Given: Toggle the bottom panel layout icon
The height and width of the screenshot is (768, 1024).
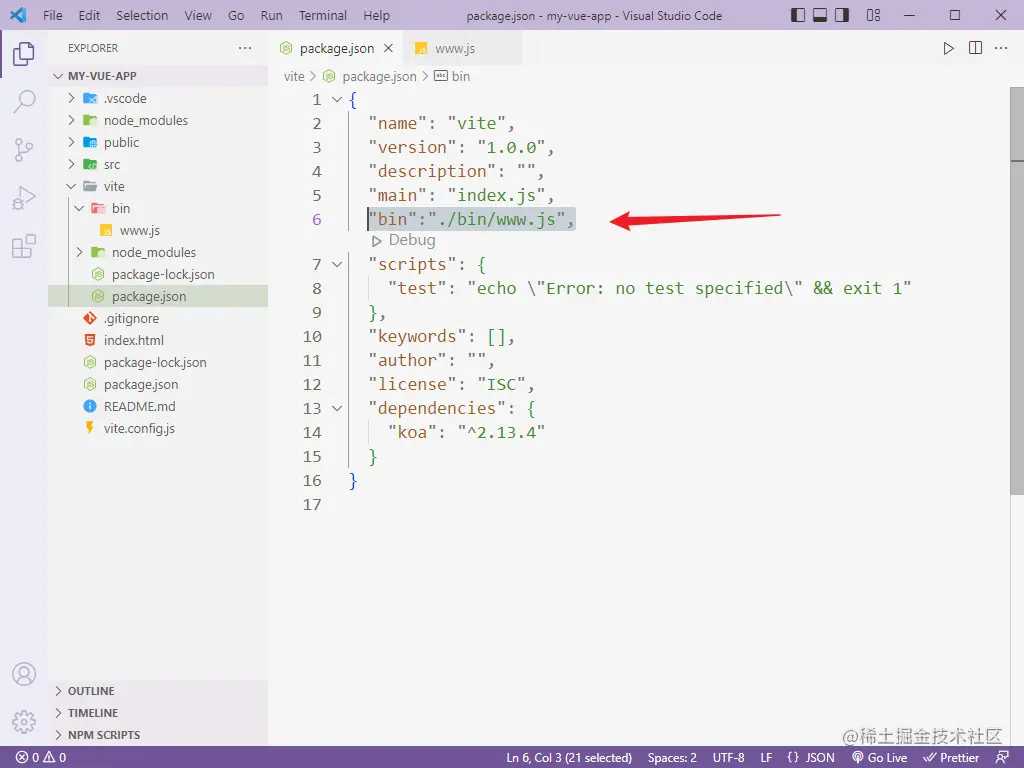Looking at the screenshot, I should (820, 15).
